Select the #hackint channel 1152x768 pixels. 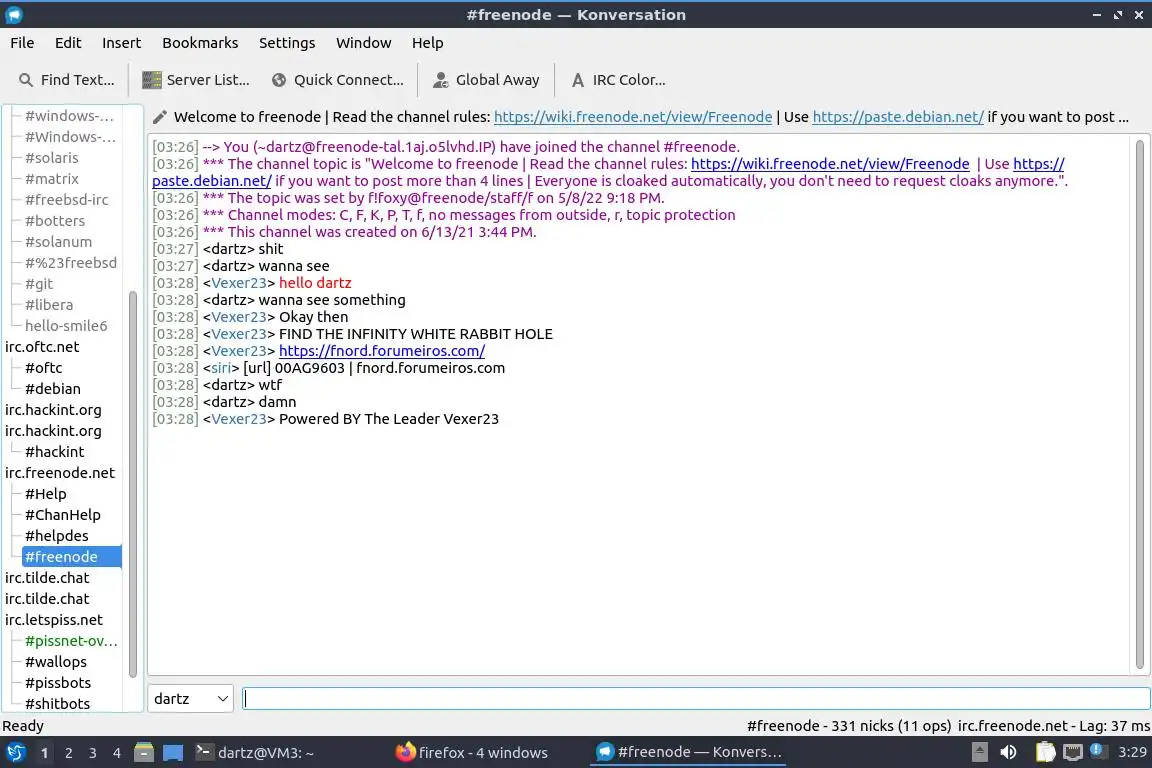(x=54, y=452)
